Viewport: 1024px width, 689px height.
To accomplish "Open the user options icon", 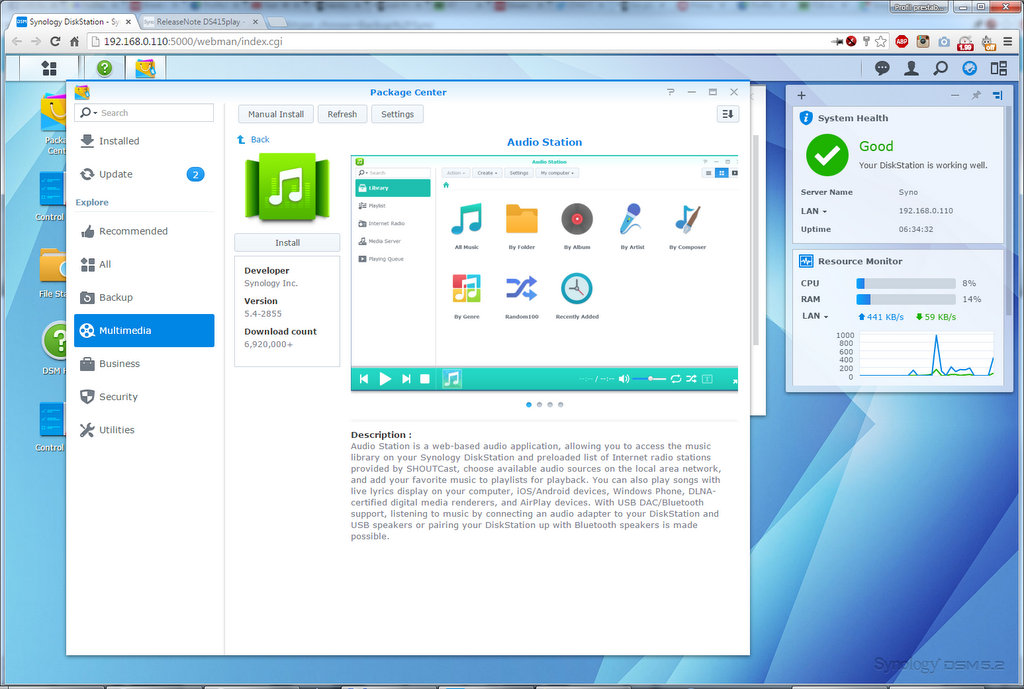I will [x=911, y=68].
